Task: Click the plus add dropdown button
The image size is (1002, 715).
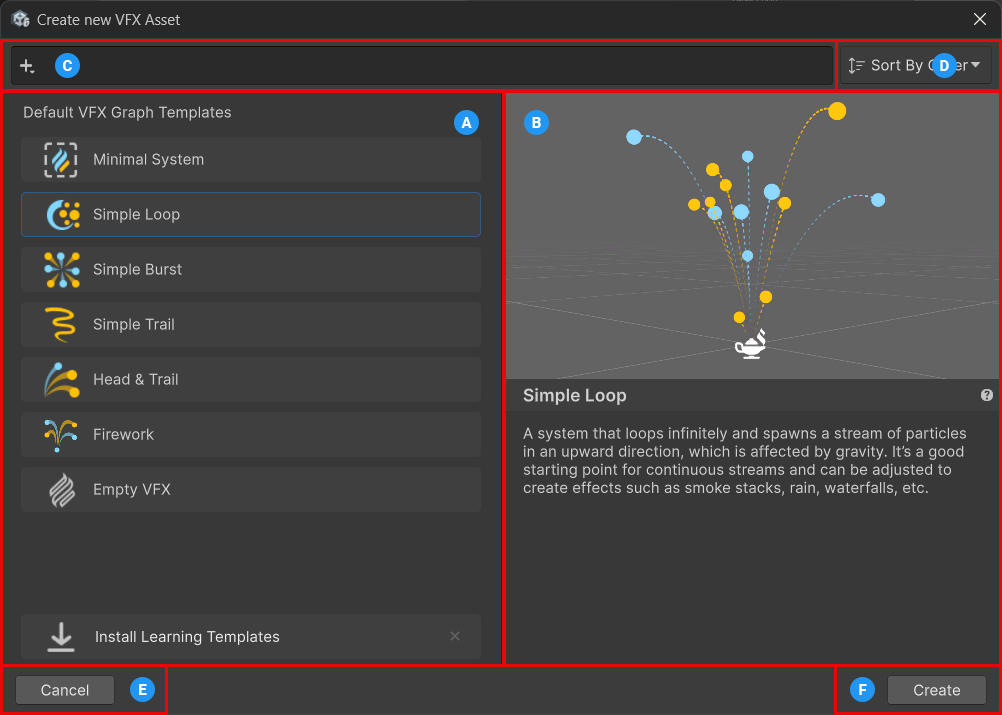Action: click(x=27, y=66)
